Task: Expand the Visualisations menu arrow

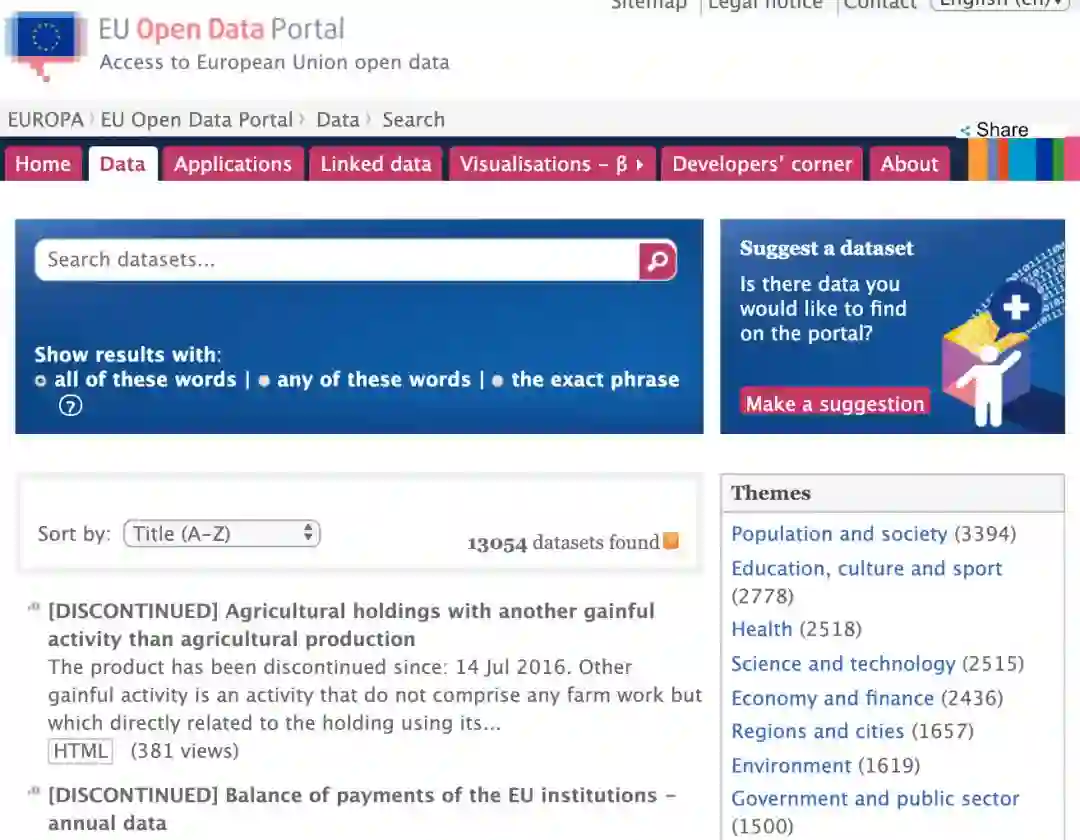Action: (x=640, y=164)
